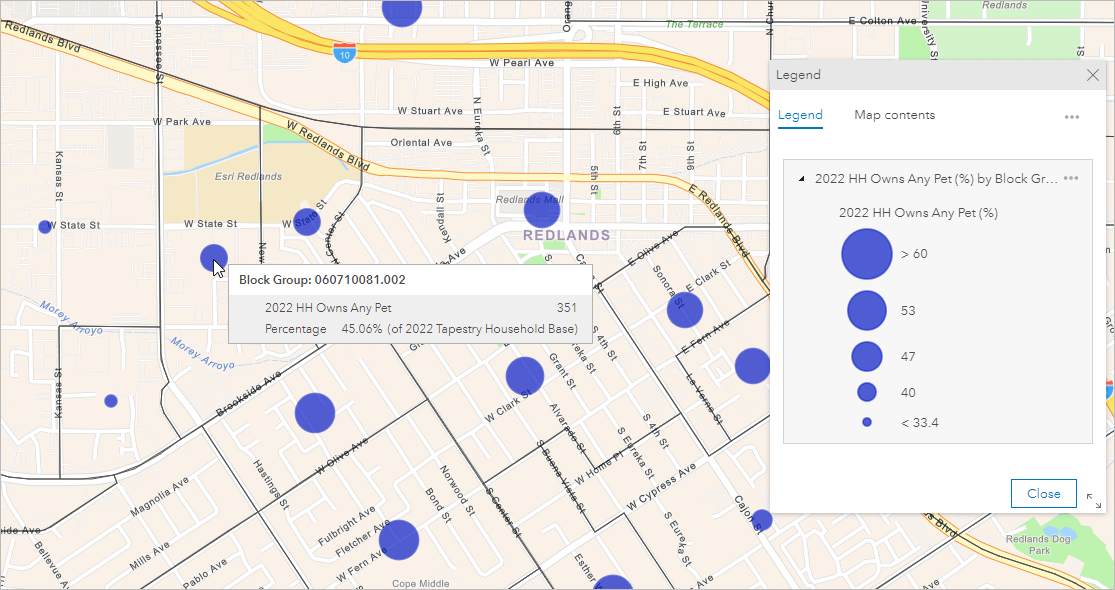Switch to the Legend tab

(800, 115)
